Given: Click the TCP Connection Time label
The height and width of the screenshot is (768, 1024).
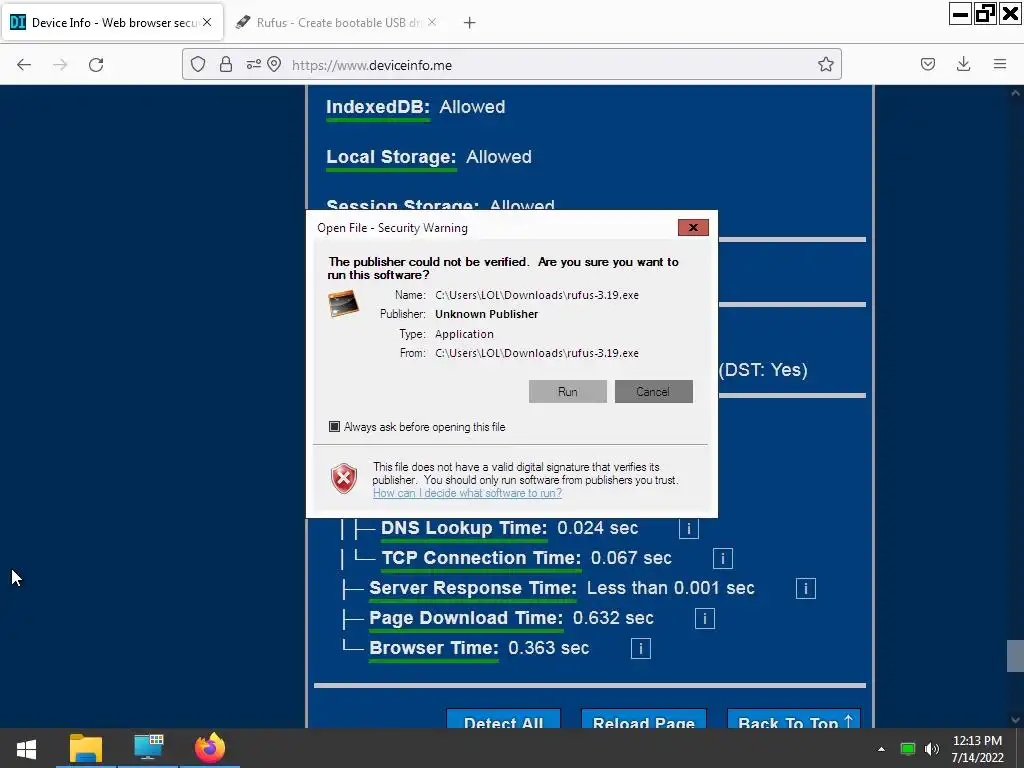Looking at the screenshot, I should coord(481,558).
